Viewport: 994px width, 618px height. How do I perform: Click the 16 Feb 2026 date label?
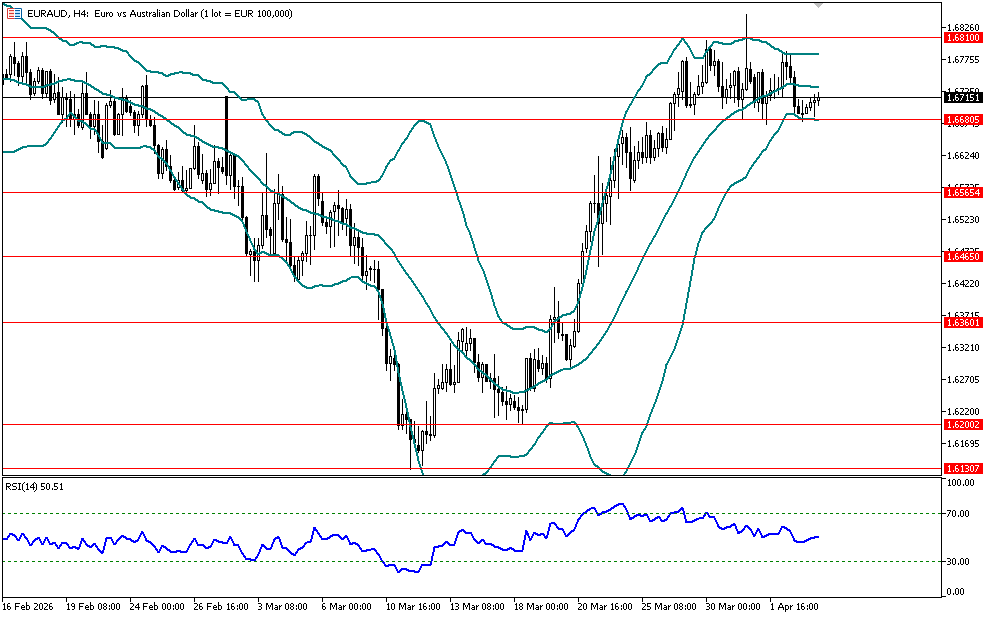point(28,606)
